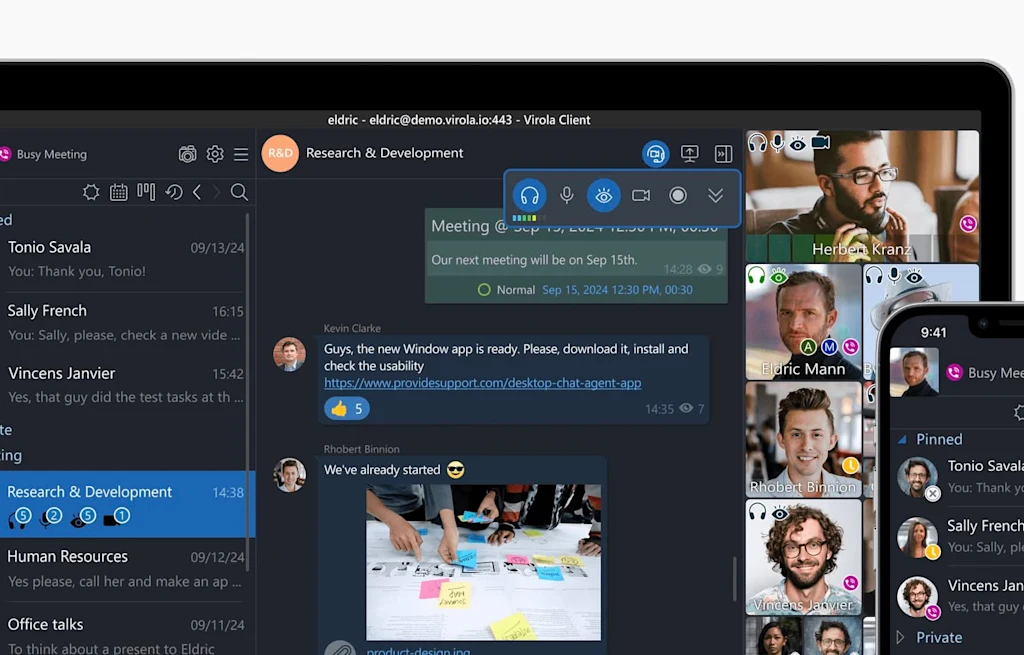1024x655 pixels.
Task: Start recording with the round record button
Action: pos(678,195)
